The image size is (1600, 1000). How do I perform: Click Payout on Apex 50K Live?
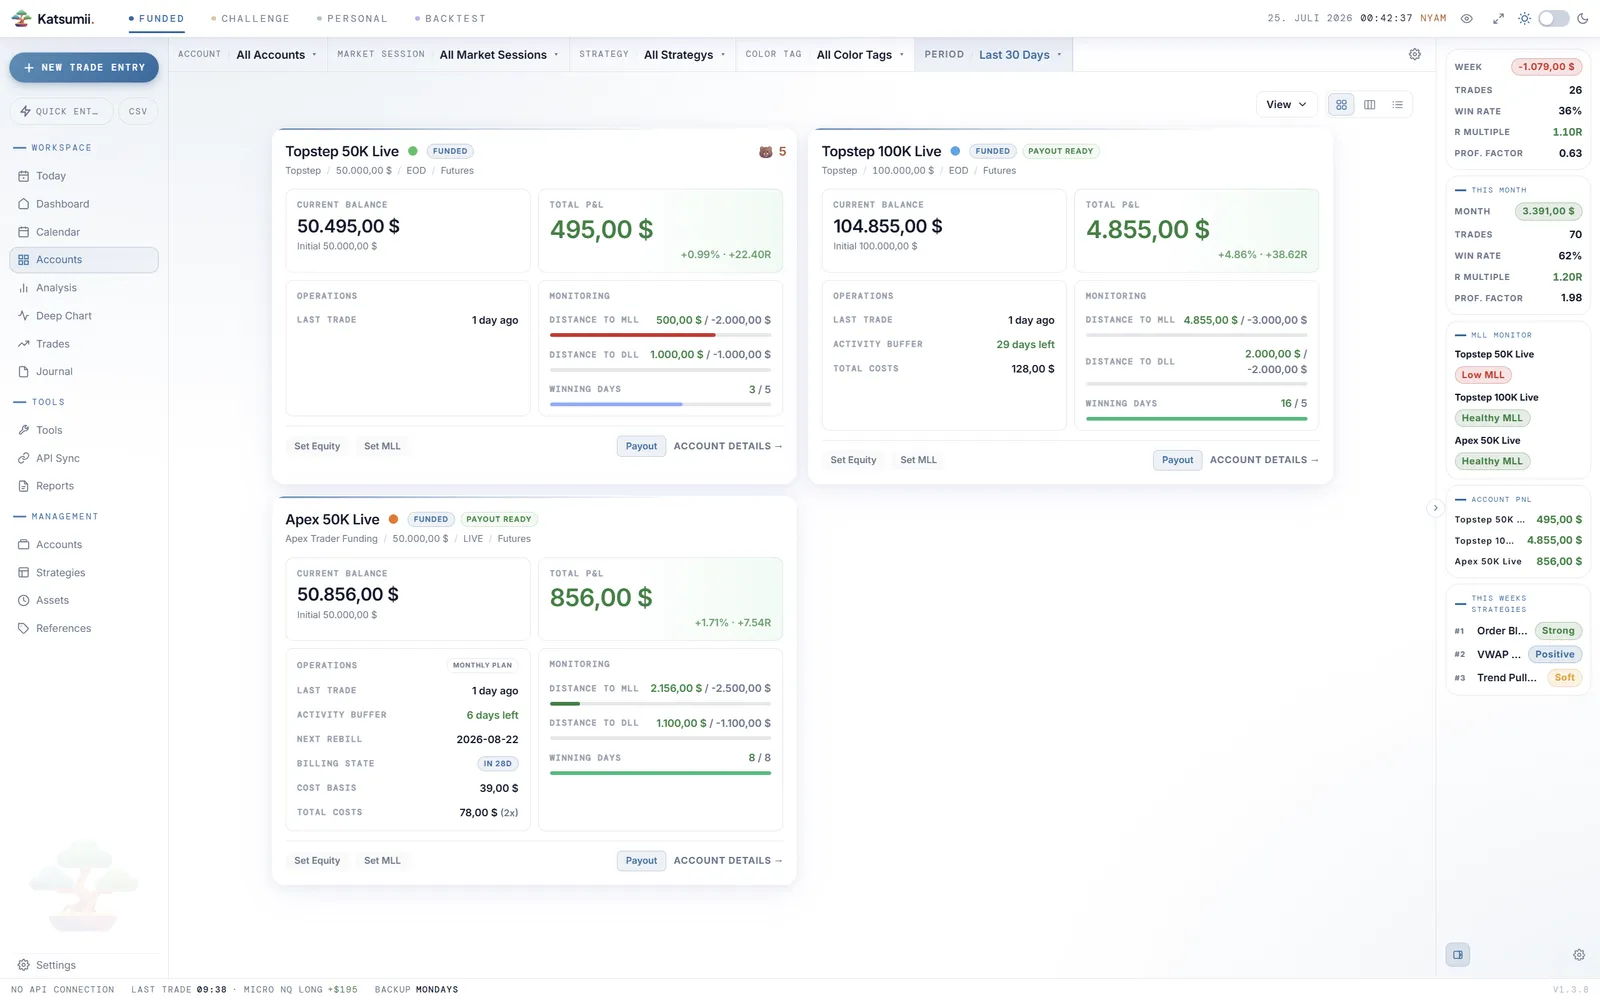click(641, 860)
